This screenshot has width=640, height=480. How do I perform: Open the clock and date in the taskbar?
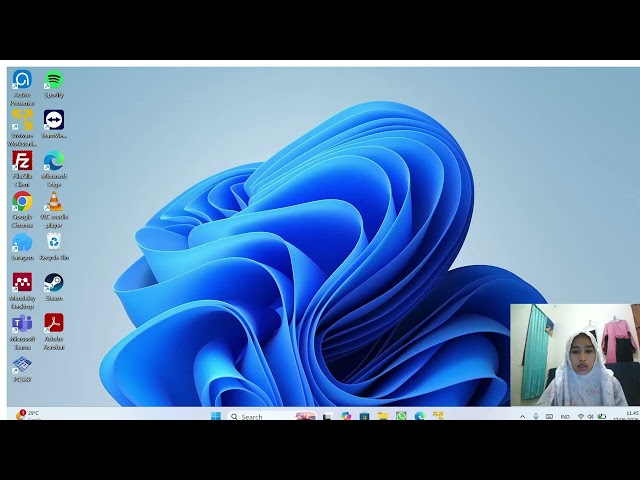click(x=625, y=416)
